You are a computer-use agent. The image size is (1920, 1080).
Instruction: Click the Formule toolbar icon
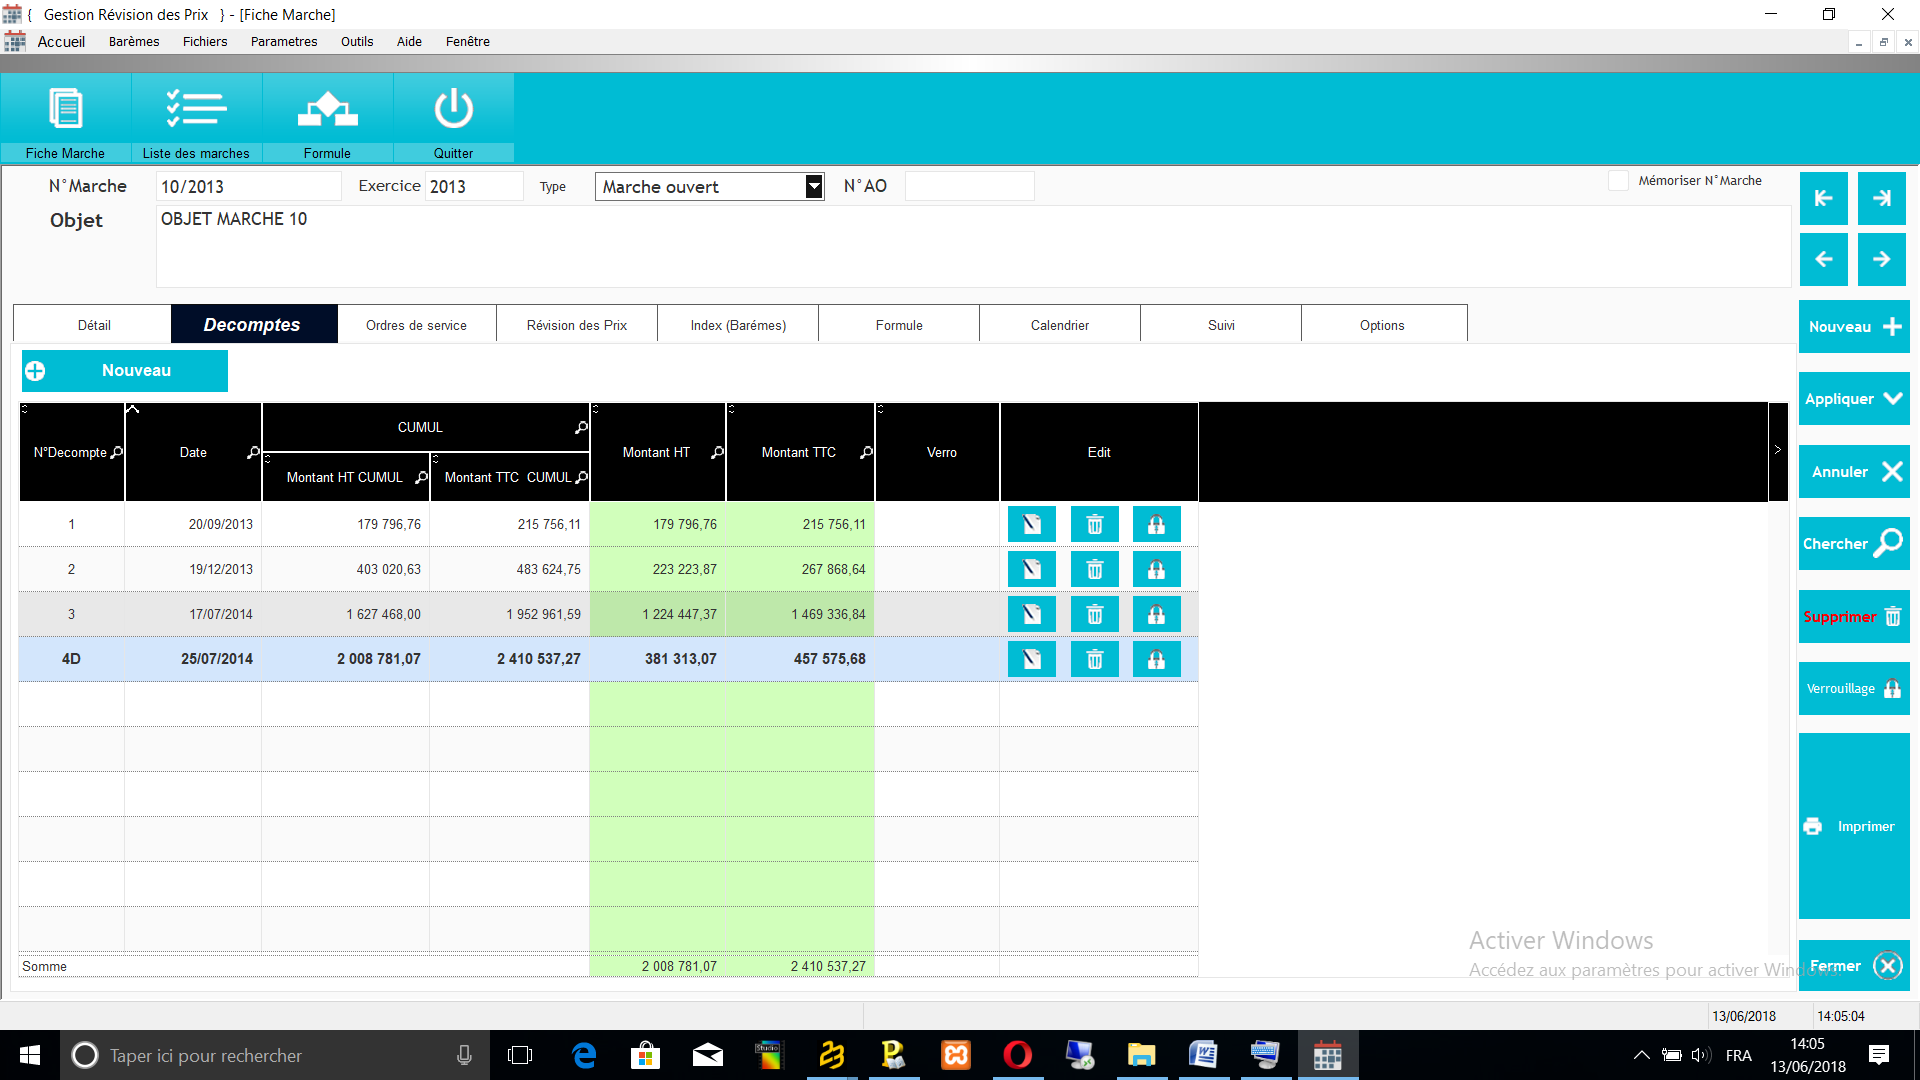click(x=327, y=110)
